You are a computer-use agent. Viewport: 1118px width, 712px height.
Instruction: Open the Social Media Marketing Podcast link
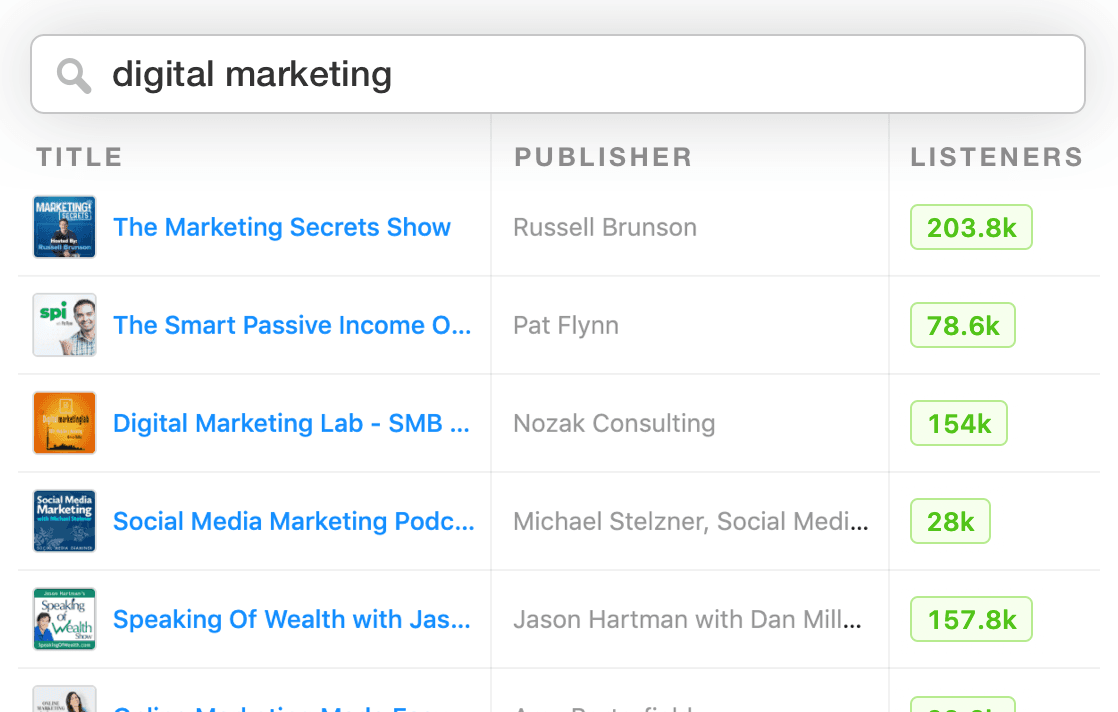pos(293,521)
